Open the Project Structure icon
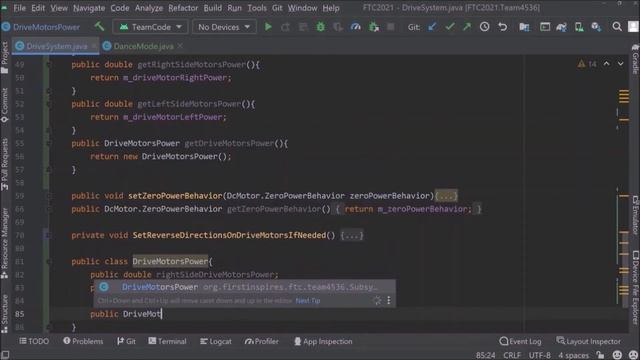 524,27
